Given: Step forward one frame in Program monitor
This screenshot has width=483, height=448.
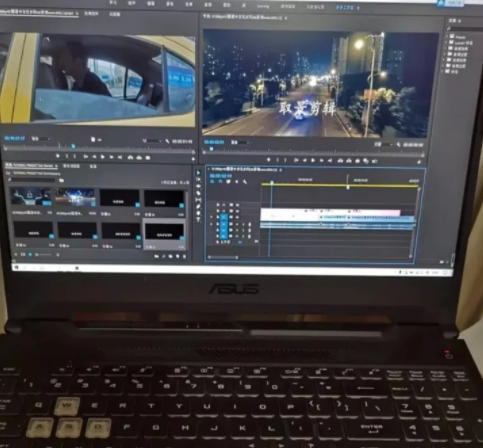Looking at the screenshot, I should [x=321, y=160].
